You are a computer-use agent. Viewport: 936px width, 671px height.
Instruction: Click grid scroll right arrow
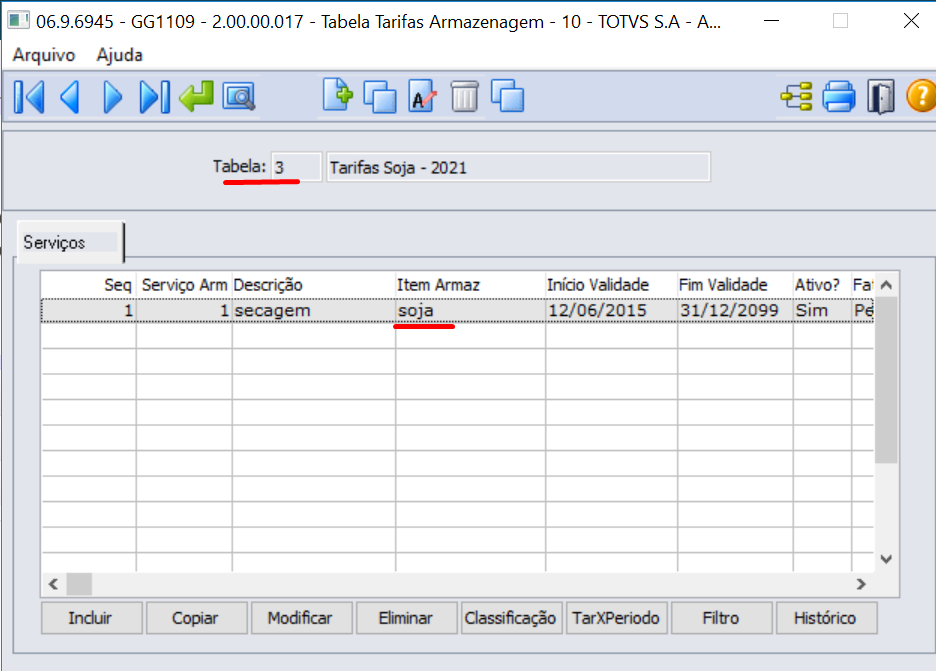click(861, 584)
